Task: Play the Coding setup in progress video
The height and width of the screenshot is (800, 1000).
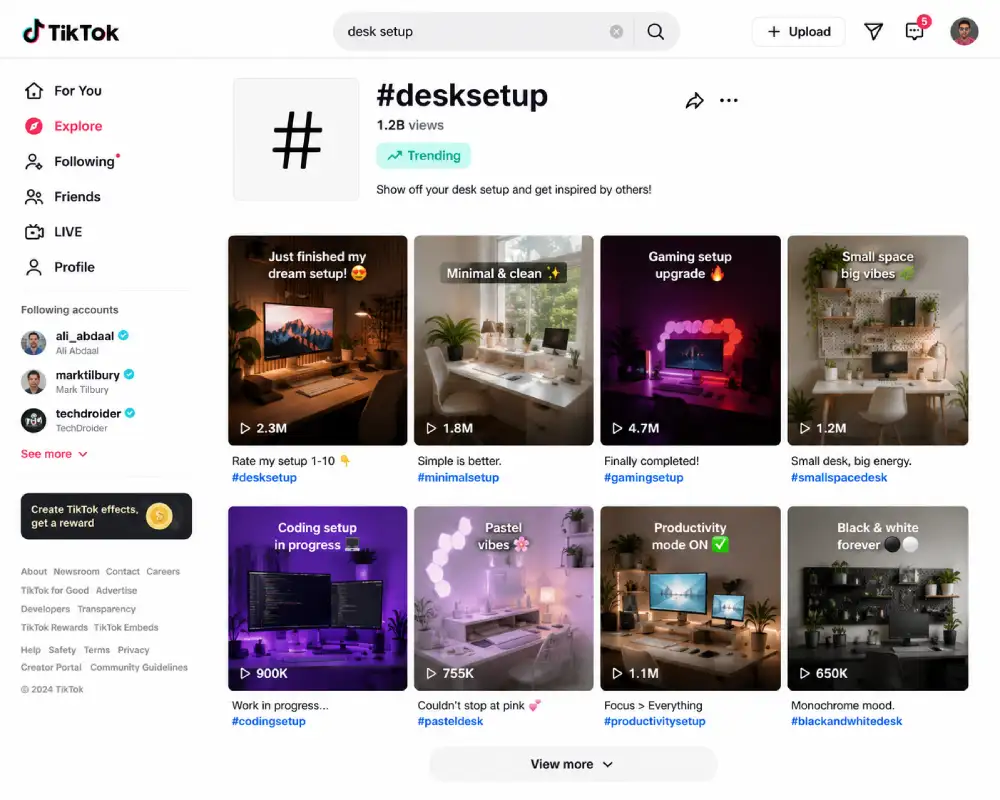Action: (318, 598)
